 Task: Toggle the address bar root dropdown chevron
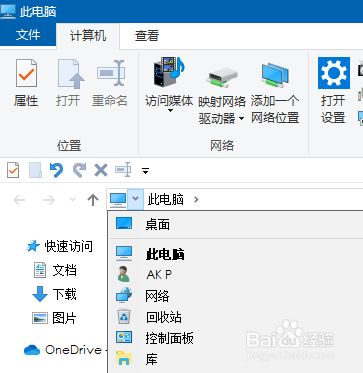click(x=135, y=199)
